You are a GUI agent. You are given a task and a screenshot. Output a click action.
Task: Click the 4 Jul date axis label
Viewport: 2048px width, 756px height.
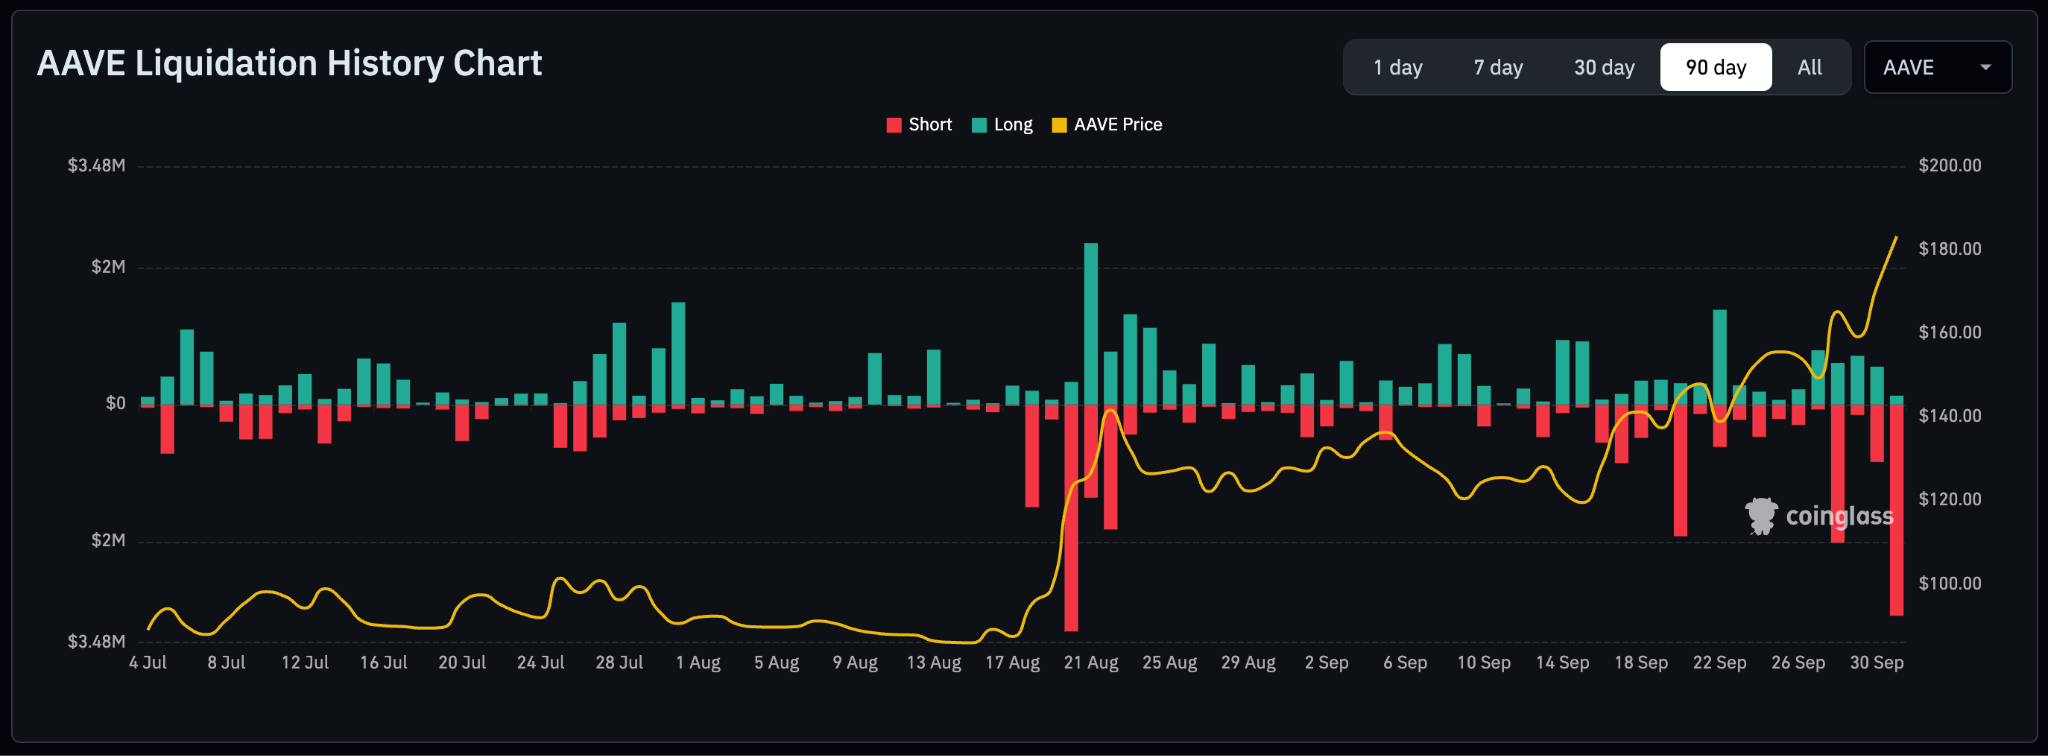pos(148,663)
